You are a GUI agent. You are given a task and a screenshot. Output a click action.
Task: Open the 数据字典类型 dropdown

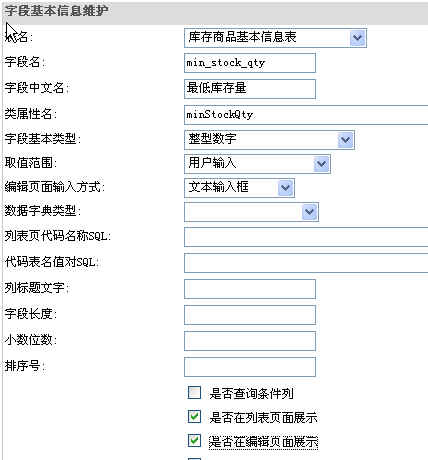click(309, 212)
